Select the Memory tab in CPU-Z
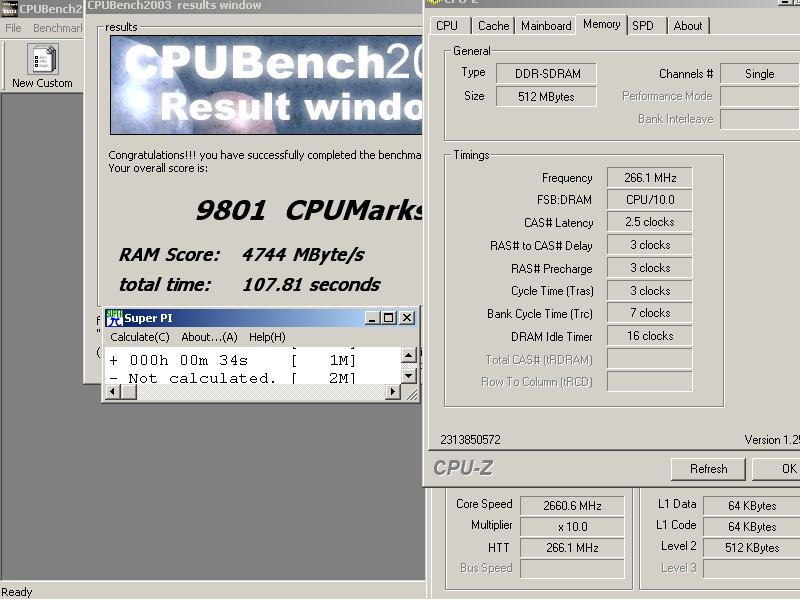 coord(602,24)
